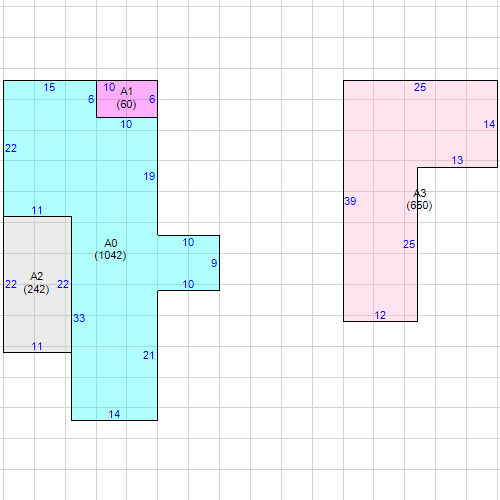Viewport: 500px width, 500px height.
Task: Select the "A0 (1042)" area label
Action: [110, 249]
